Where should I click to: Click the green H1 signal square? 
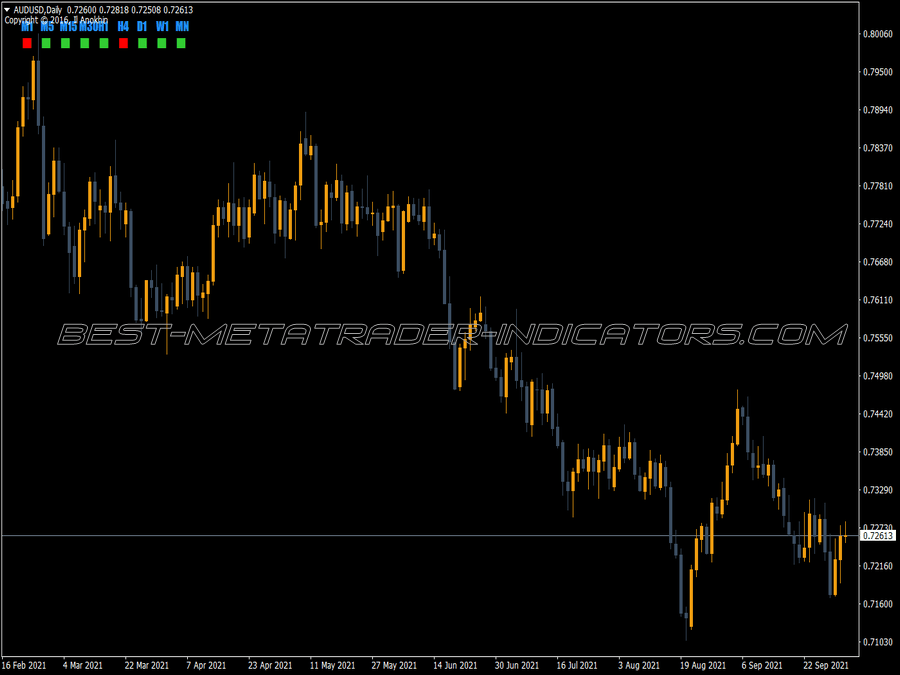pyautogui.click(x=102, y=42)
